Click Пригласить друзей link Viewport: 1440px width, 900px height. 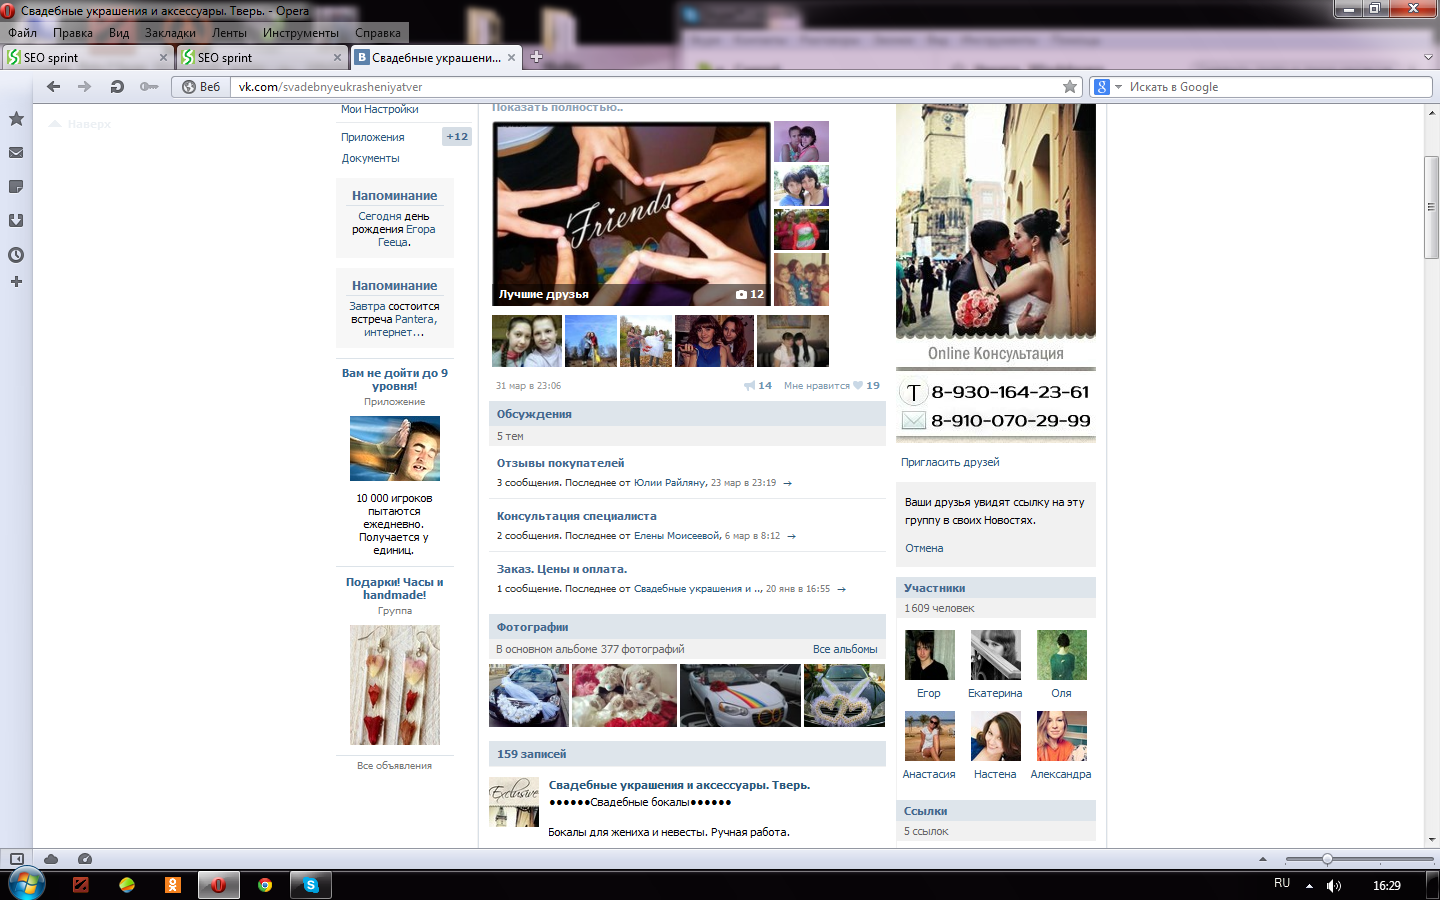click(950, 462)
